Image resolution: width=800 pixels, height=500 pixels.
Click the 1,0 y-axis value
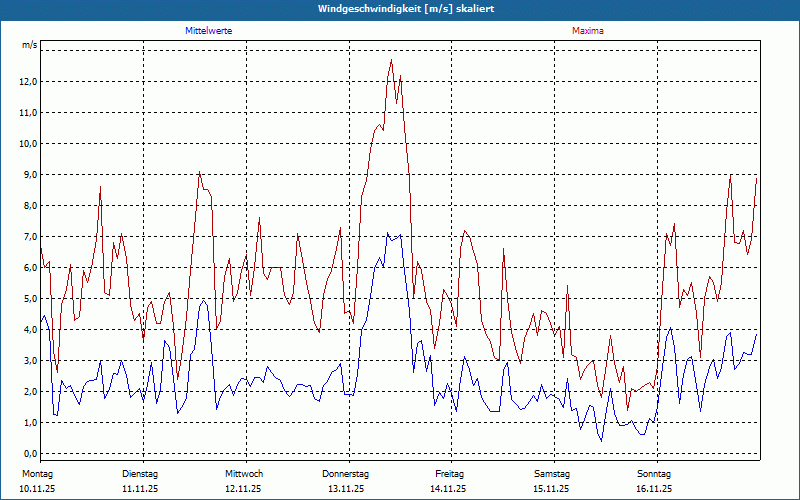[31, 422]
